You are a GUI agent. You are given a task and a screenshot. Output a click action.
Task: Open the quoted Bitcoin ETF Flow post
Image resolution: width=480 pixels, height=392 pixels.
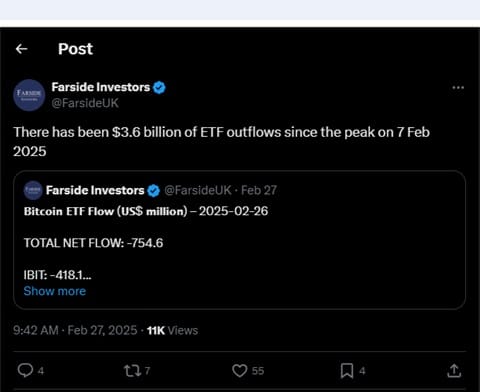[239, 240]
